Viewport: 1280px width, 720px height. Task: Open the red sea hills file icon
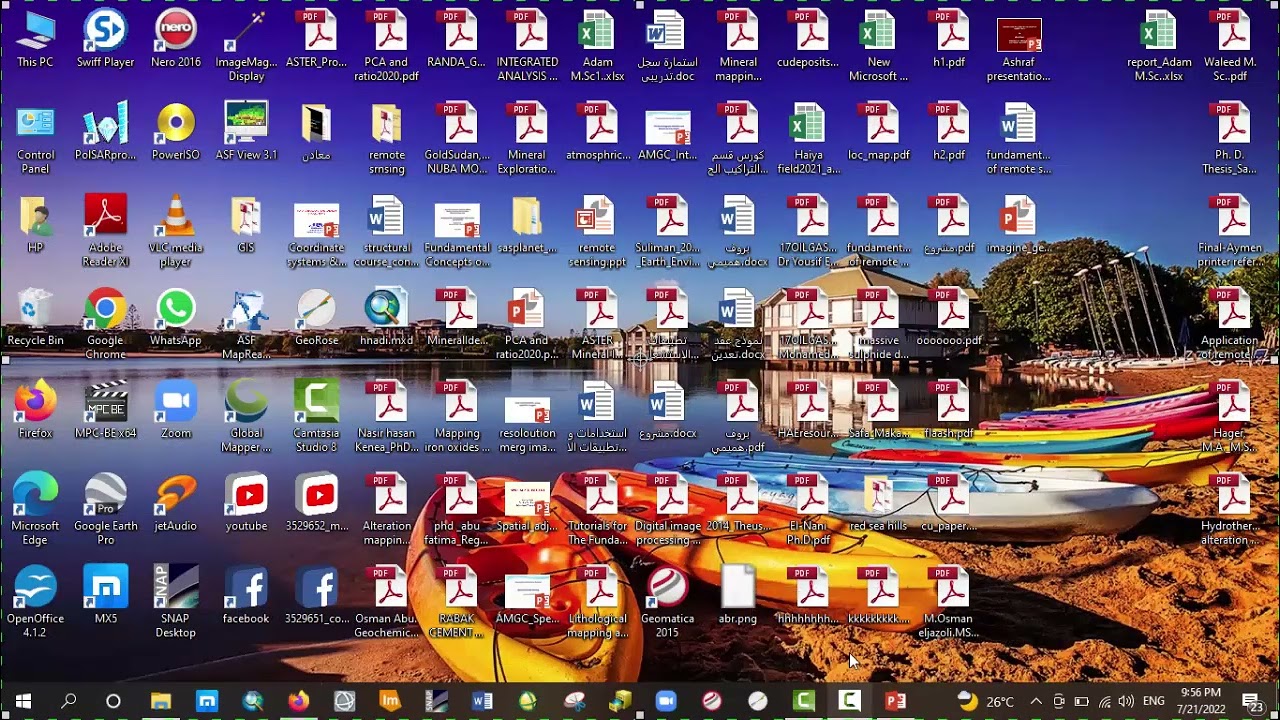(878, 503)
